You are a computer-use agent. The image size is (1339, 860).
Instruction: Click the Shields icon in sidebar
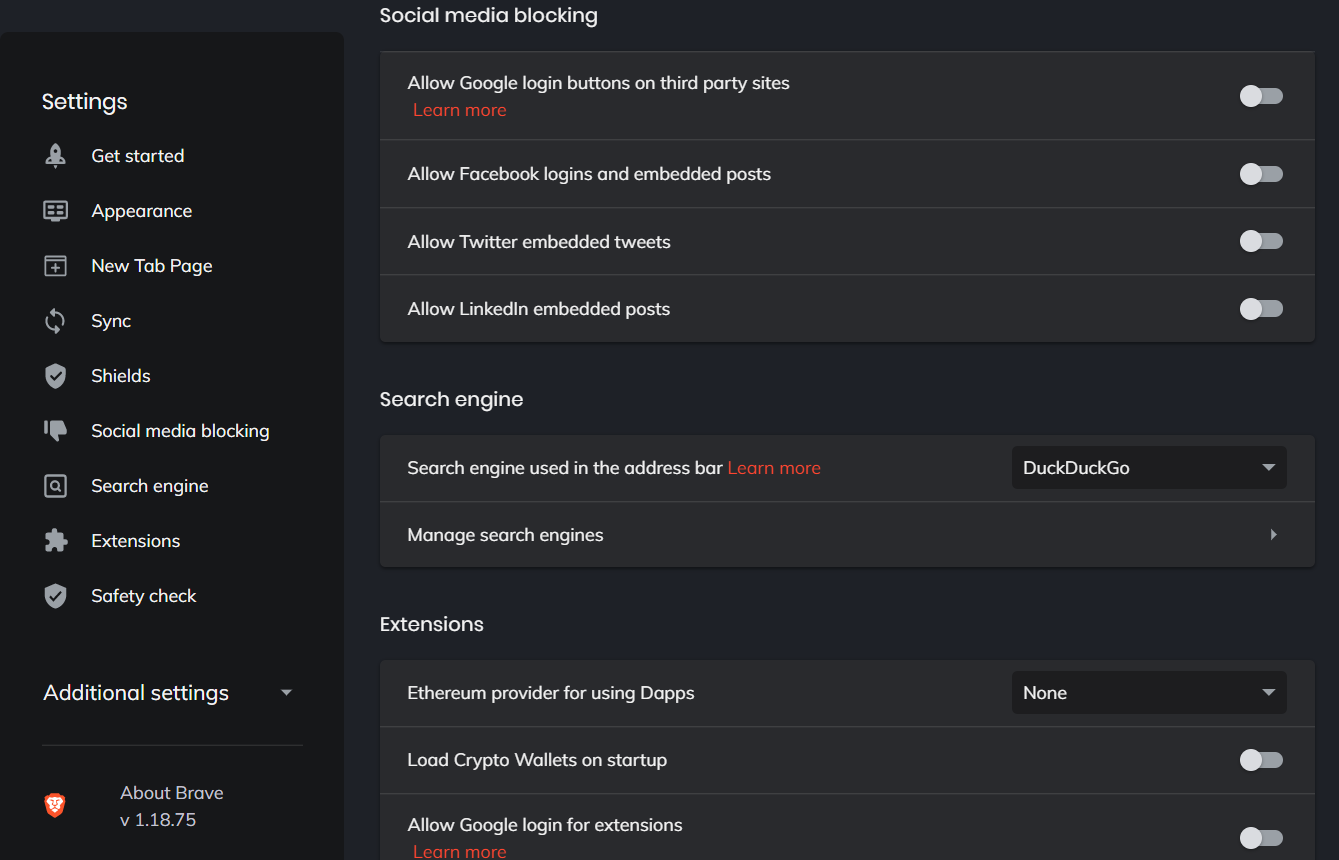click(x=56, y=376)
